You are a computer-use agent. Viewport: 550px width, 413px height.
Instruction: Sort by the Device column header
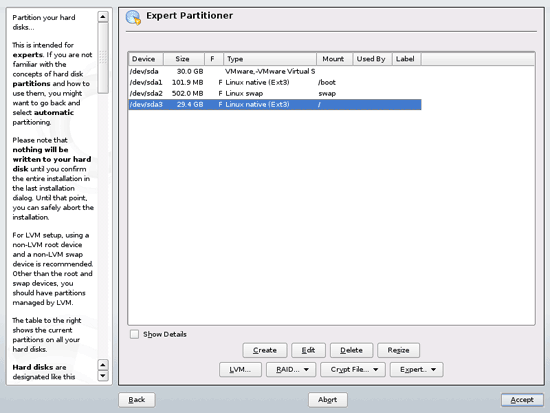click(146, 59)
